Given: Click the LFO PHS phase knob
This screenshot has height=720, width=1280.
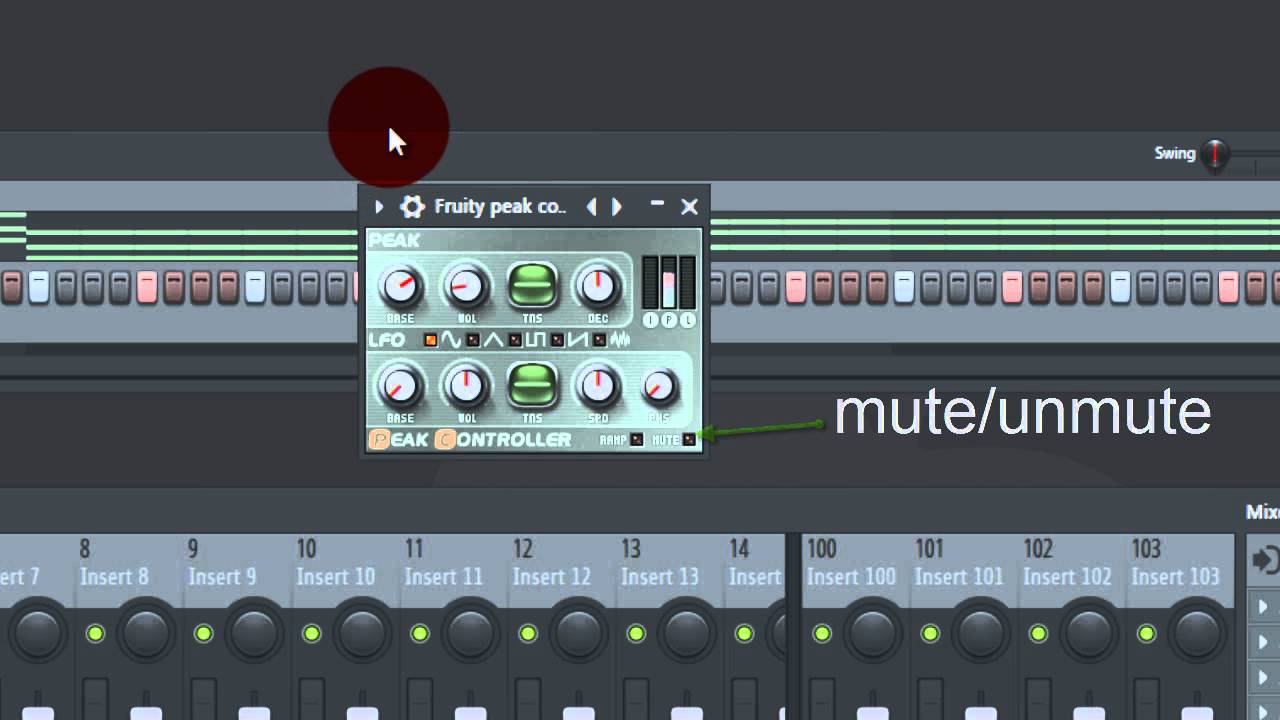Looking at the screenshot, I should click(x=659, y=387).
